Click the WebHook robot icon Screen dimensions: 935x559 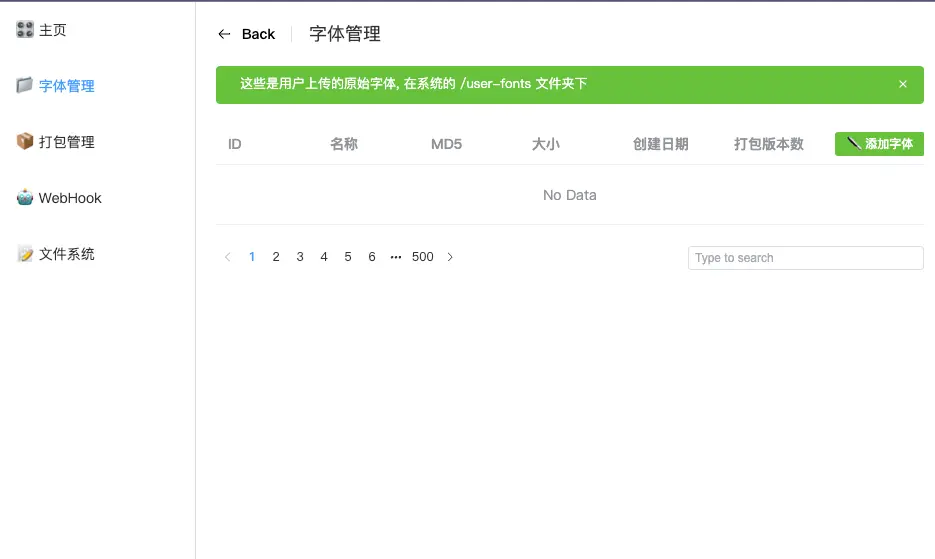pyautogui.click(x=25, y=198)
